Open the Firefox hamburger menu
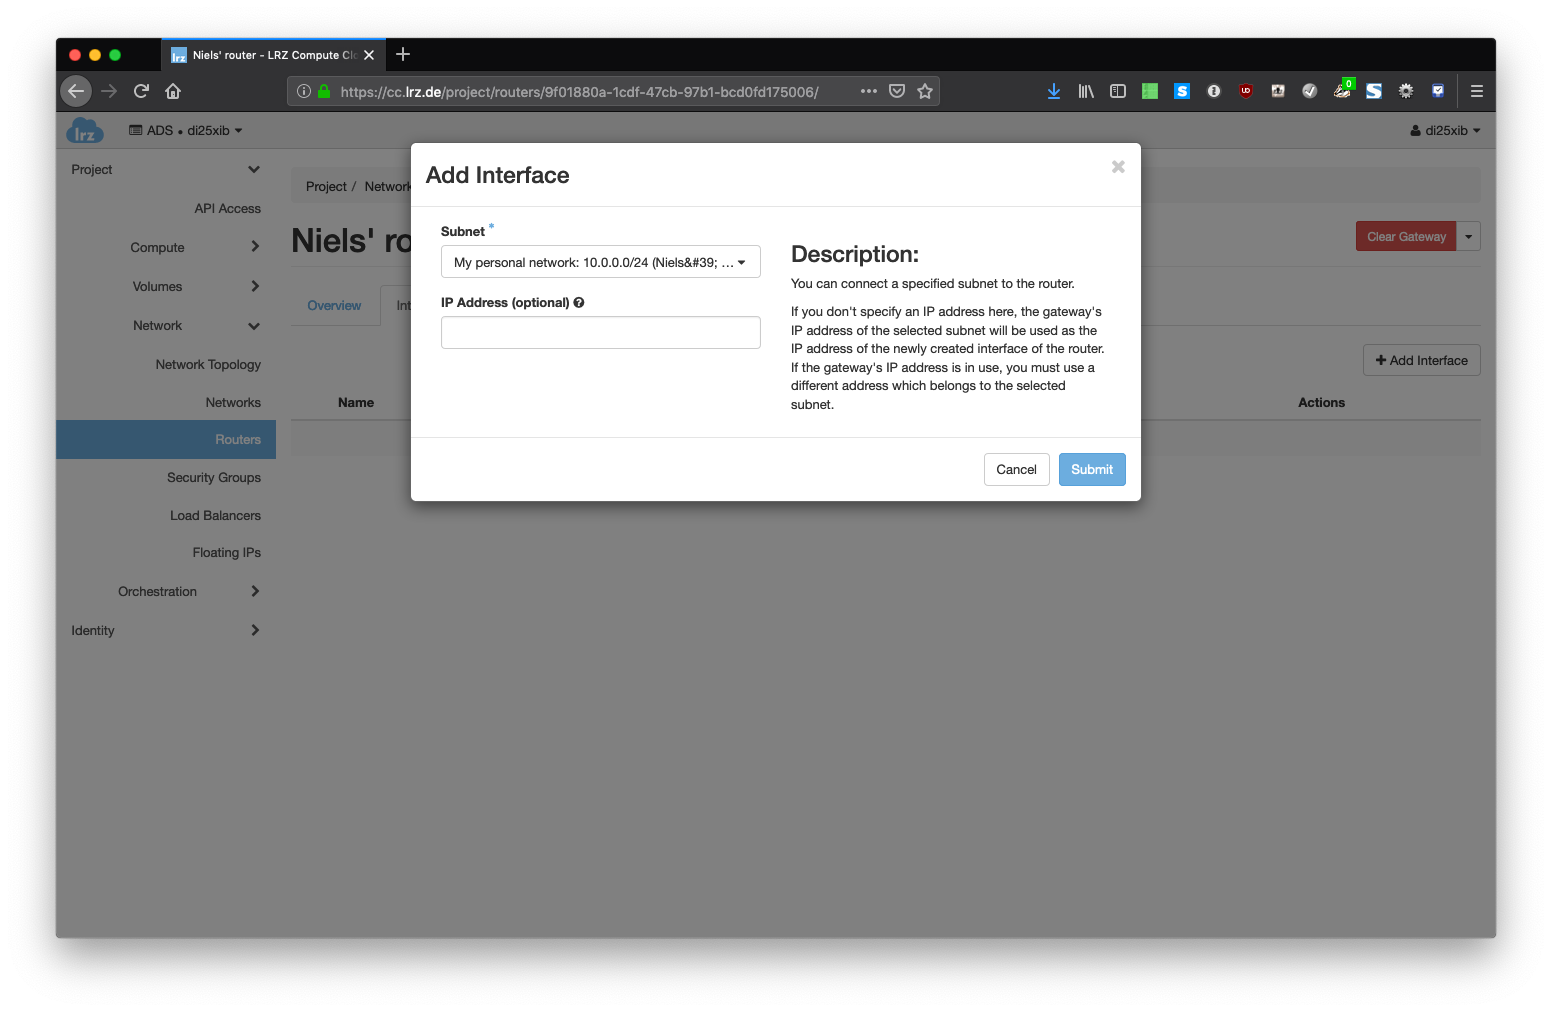Screen dimensions: 1552x1012 (x=1476, y=91)
